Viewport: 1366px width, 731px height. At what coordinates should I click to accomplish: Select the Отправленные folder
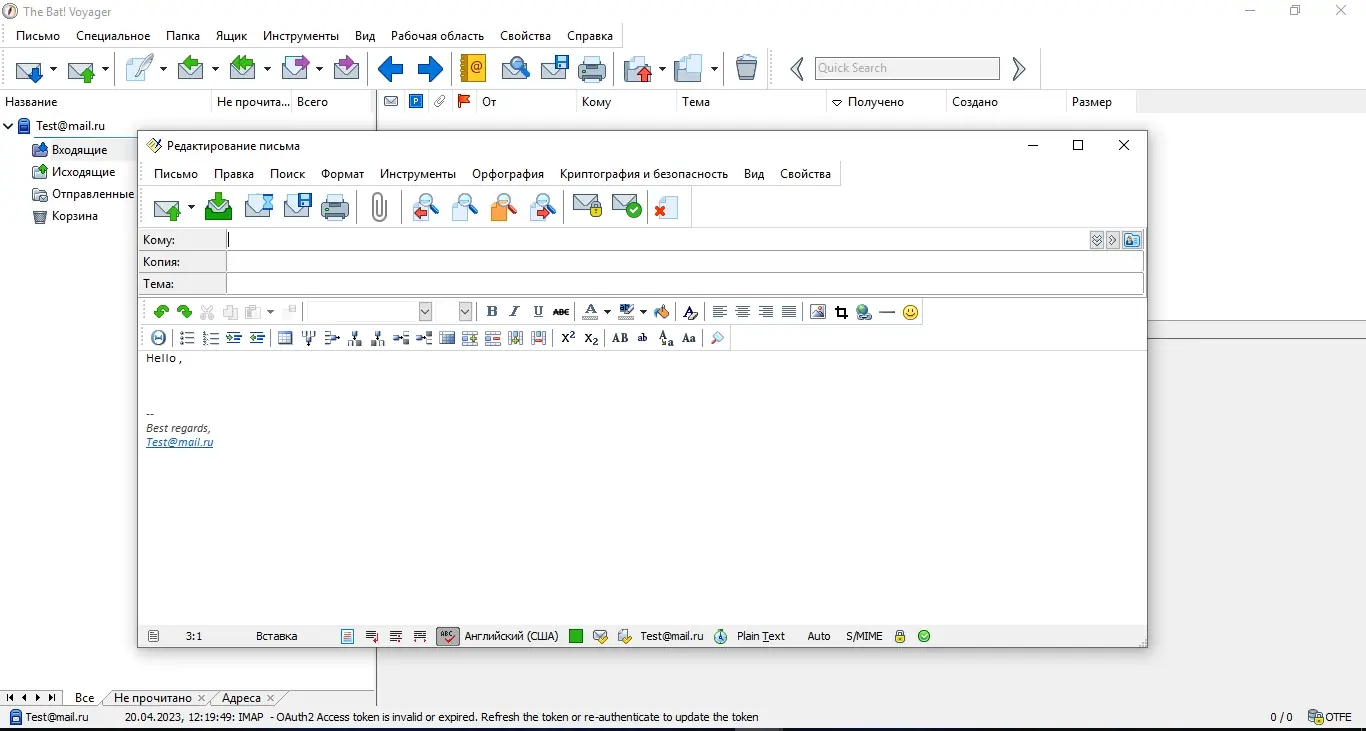pos(93,194)
